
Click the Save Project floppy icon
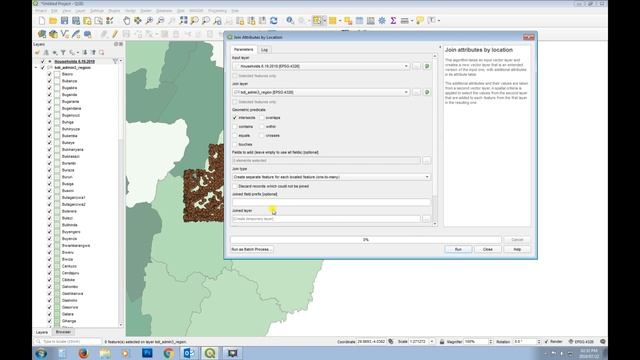coord(64,20)
